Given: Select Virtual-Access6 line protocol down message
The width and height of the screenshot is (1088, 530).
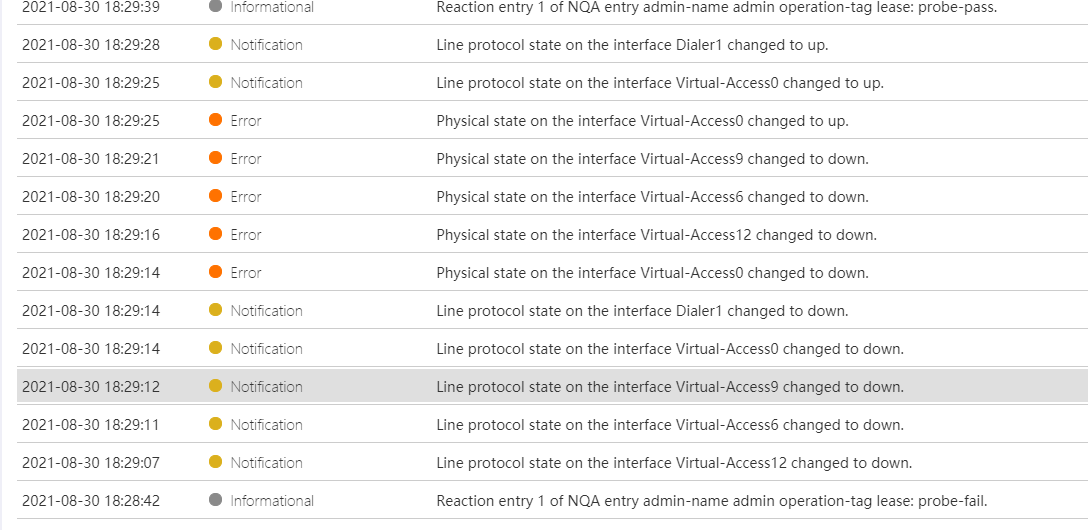Looking at the screenshot, I should pos(670,424).
